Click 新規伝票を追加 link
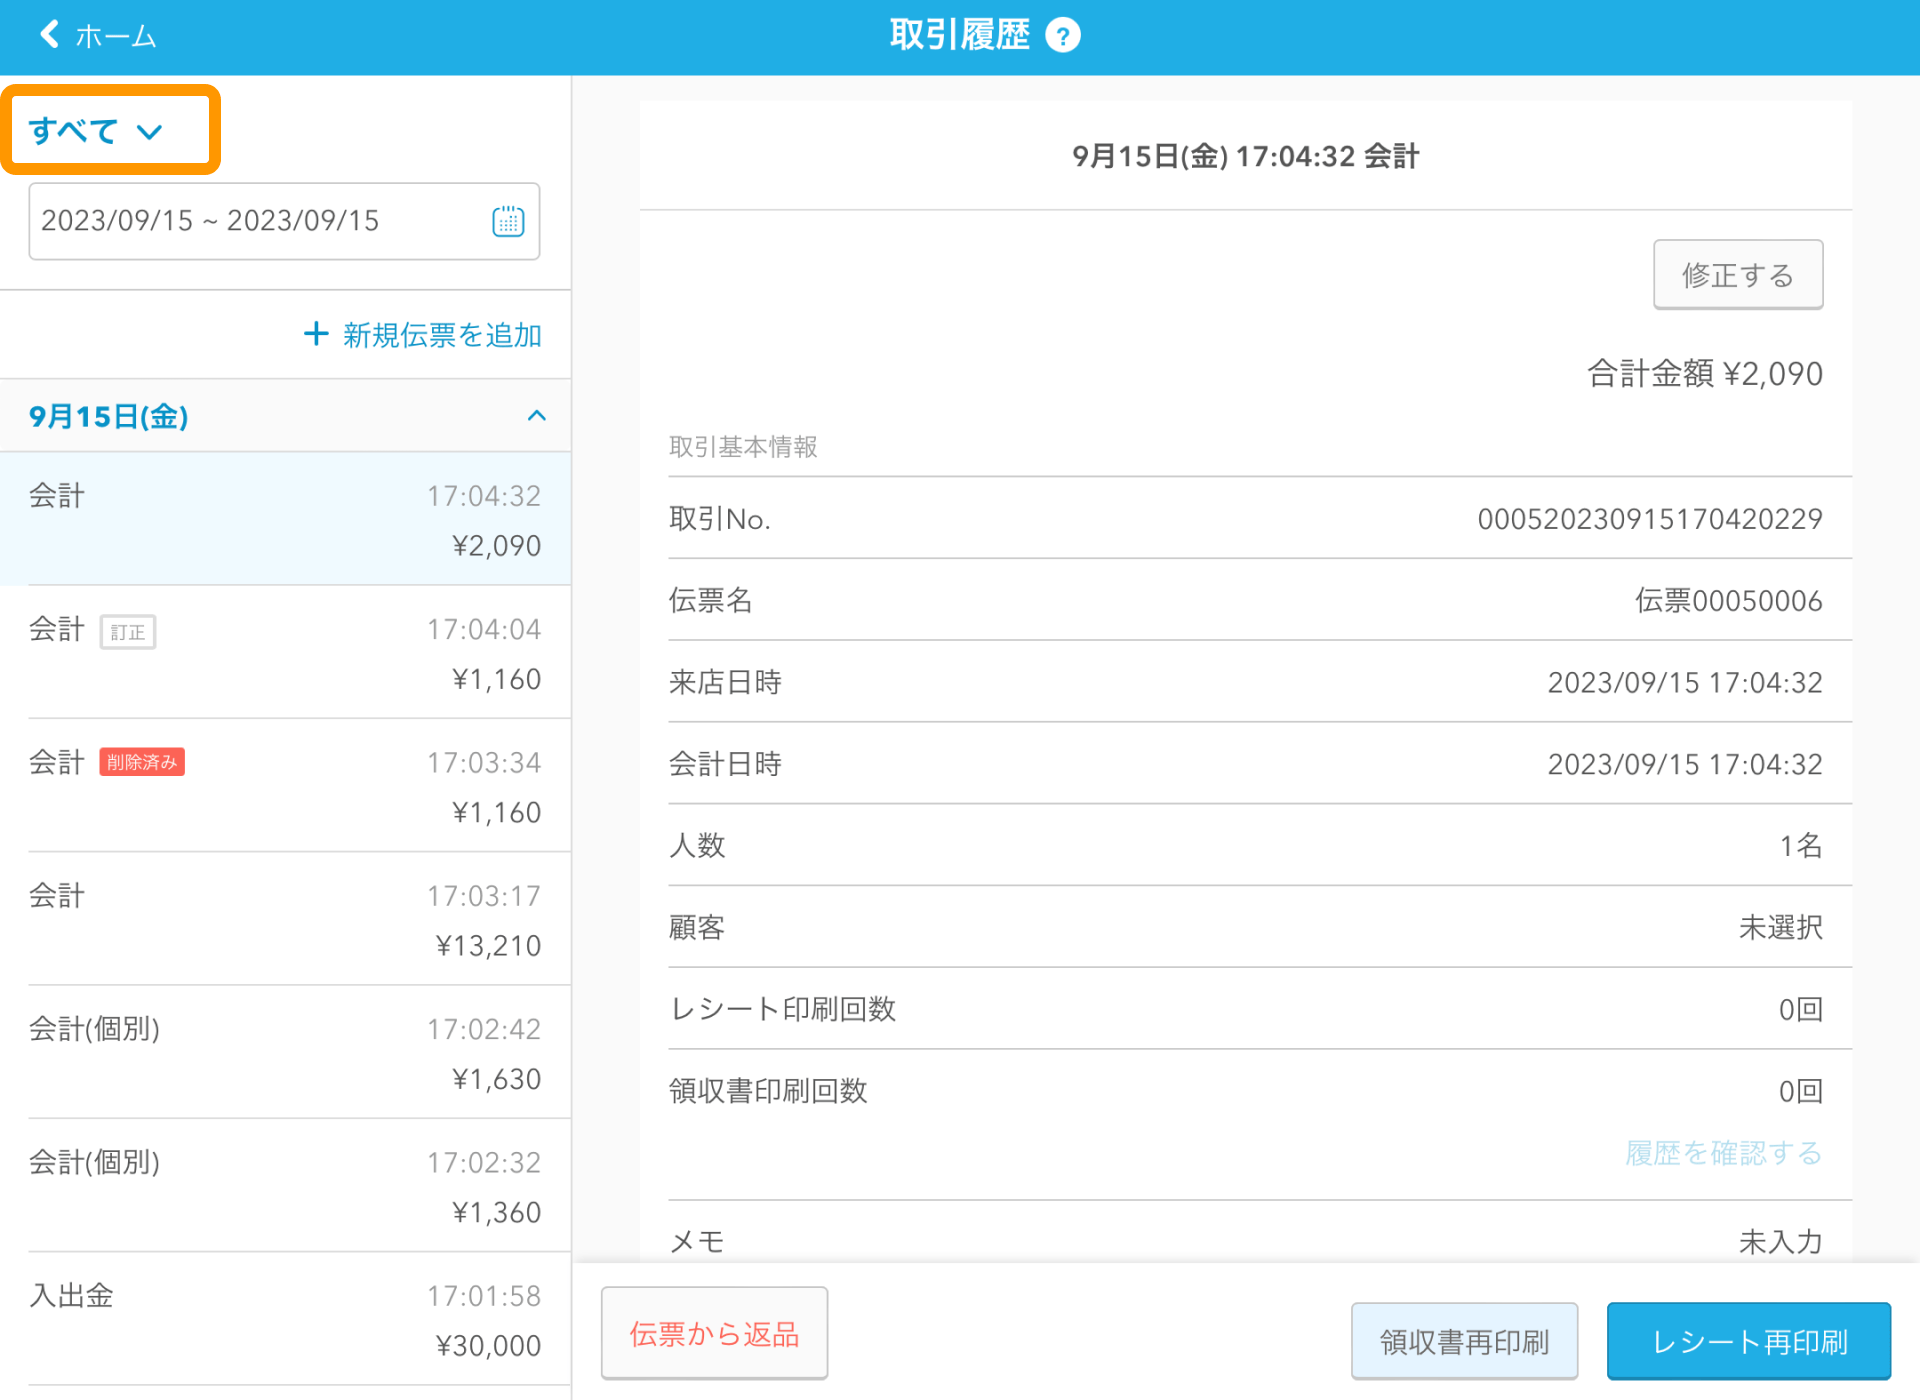 441,335
